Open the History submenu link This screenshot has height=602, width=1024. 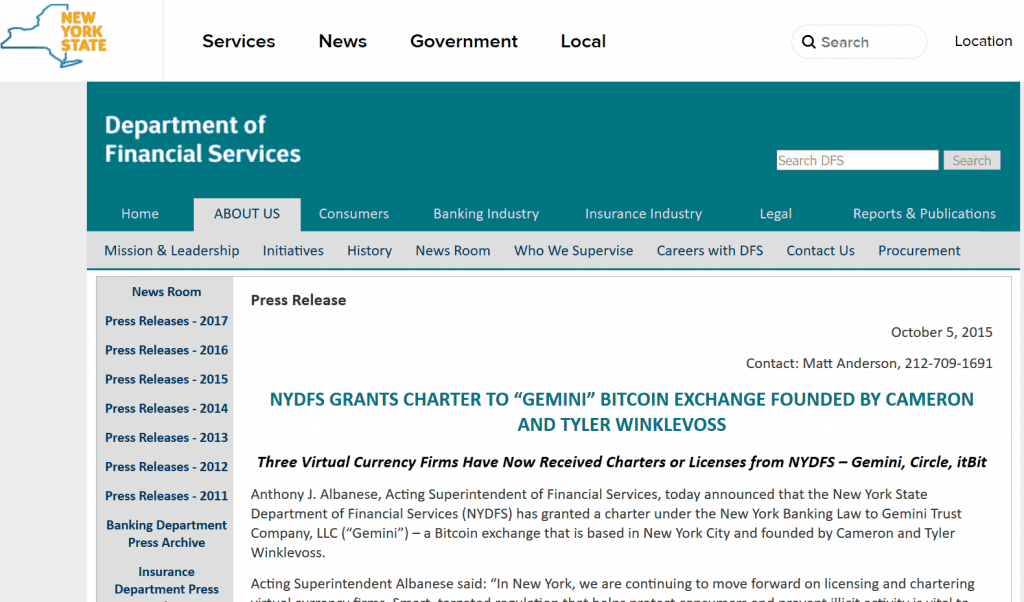[x=369, y=251]
